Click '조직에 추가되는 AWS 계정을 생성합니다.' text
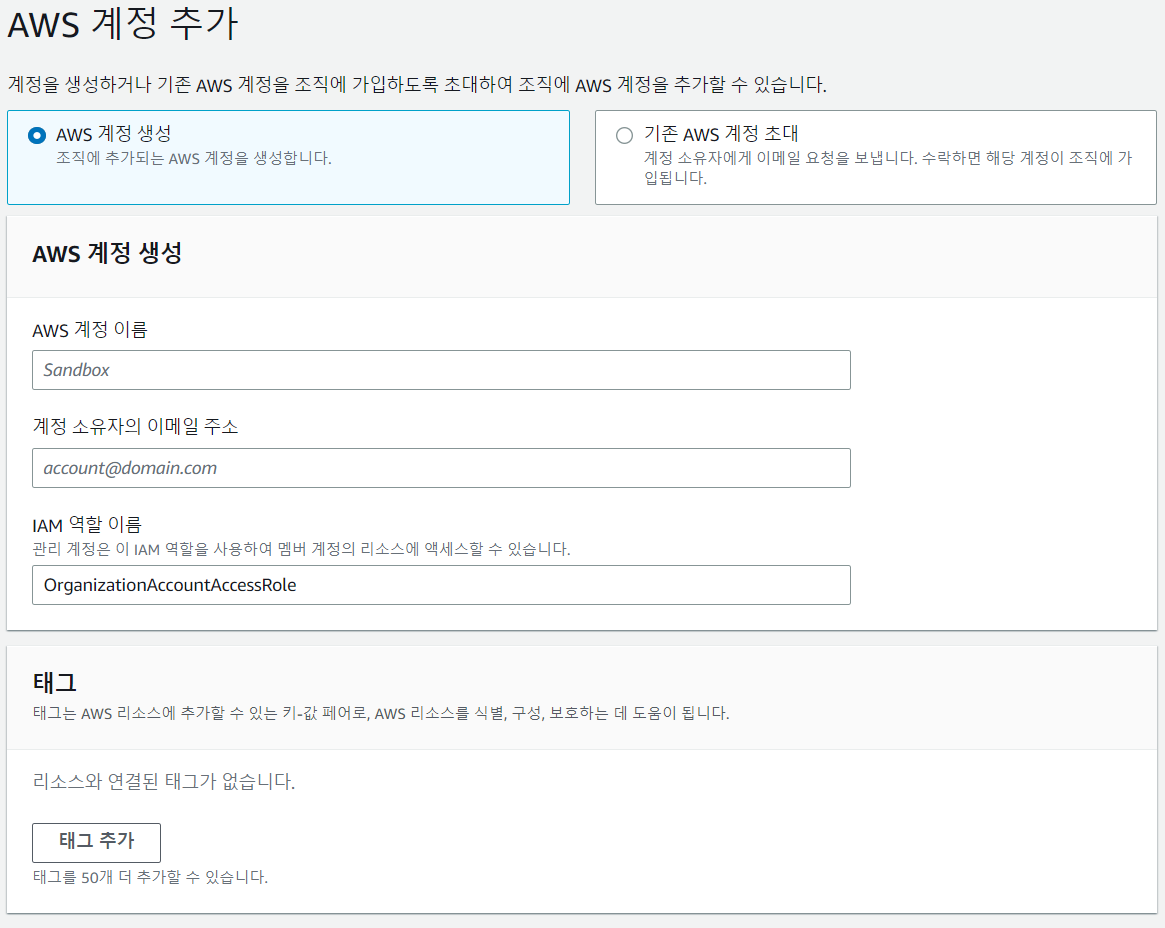1165x928 pixels. [194, 158]
